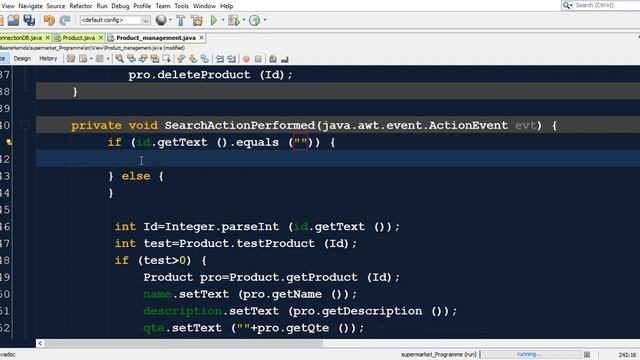The height and width of the screenshot is (360, 640).
Task: Click the Shift Line Left icon
Action: 220,59
